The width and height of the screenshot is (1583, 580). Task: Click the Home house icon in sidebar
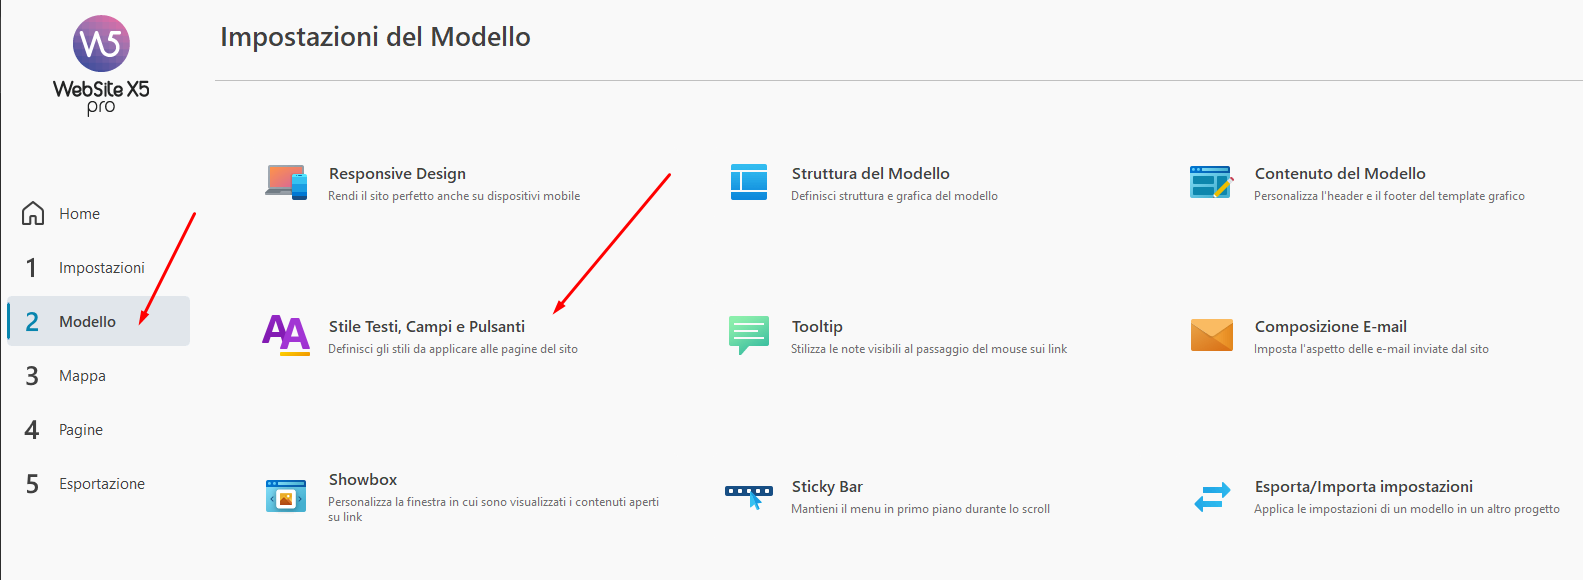tap(33, 214)
